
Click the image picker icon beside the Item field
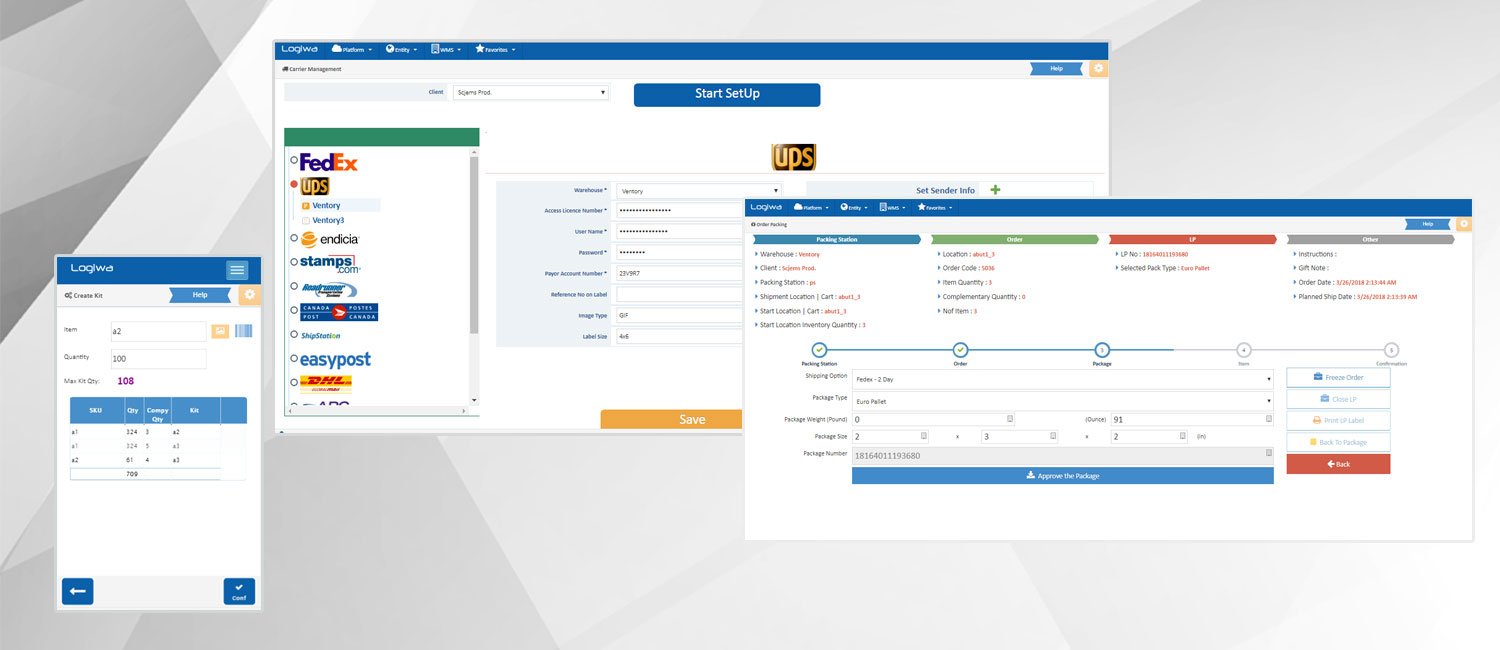[x=220, y=331]
